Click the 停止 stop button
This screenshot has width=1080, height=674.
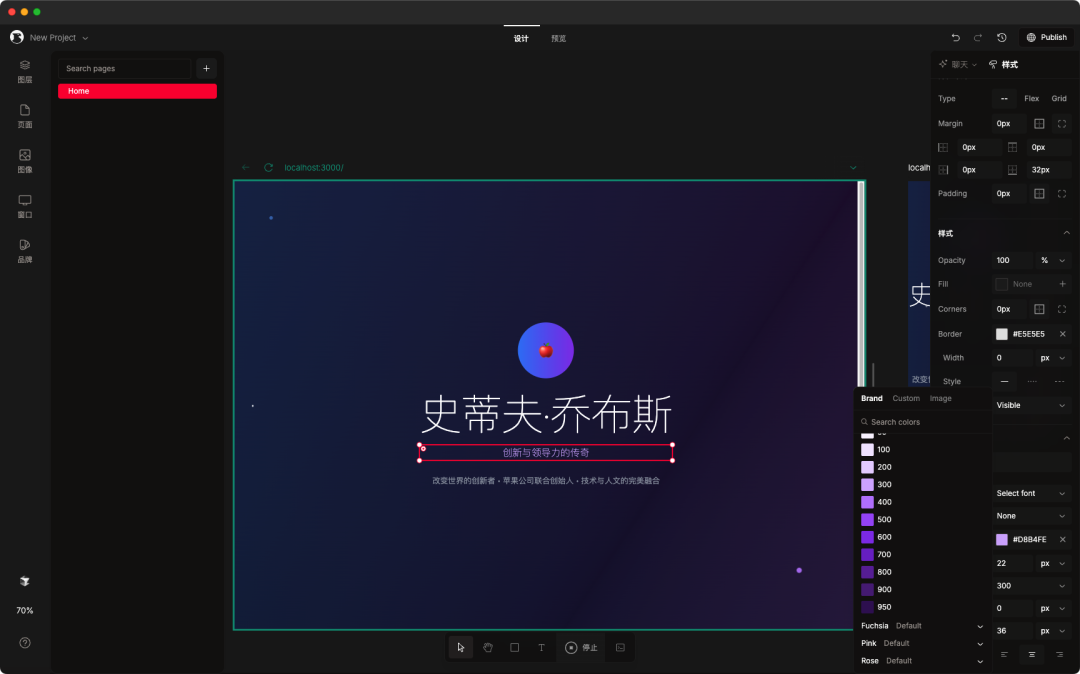(x=581, y=647)
